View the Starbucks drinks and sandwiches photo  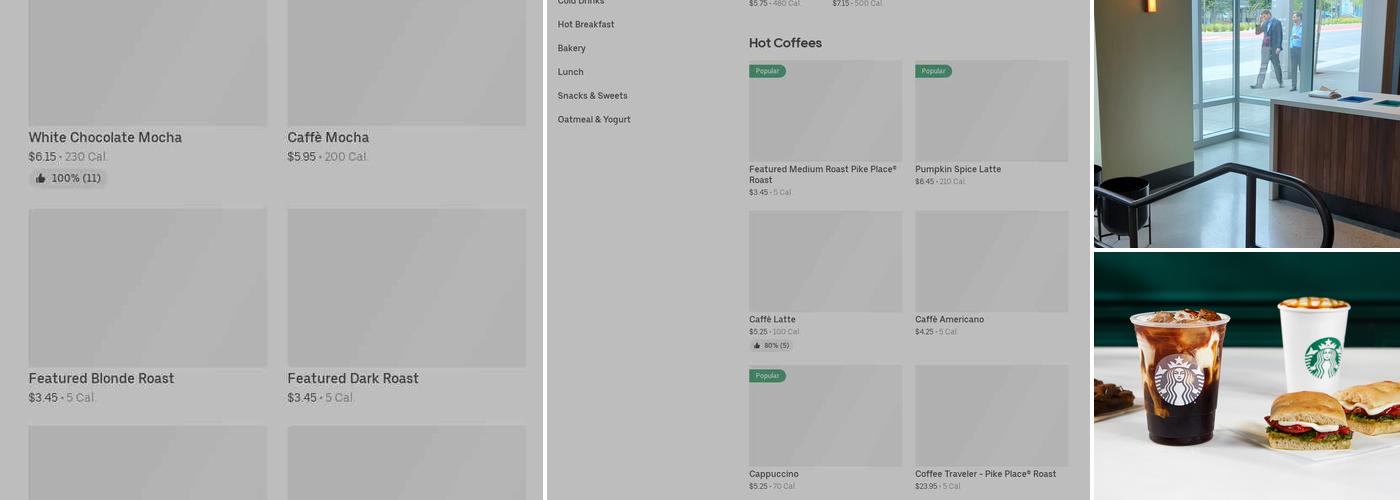1247,376
